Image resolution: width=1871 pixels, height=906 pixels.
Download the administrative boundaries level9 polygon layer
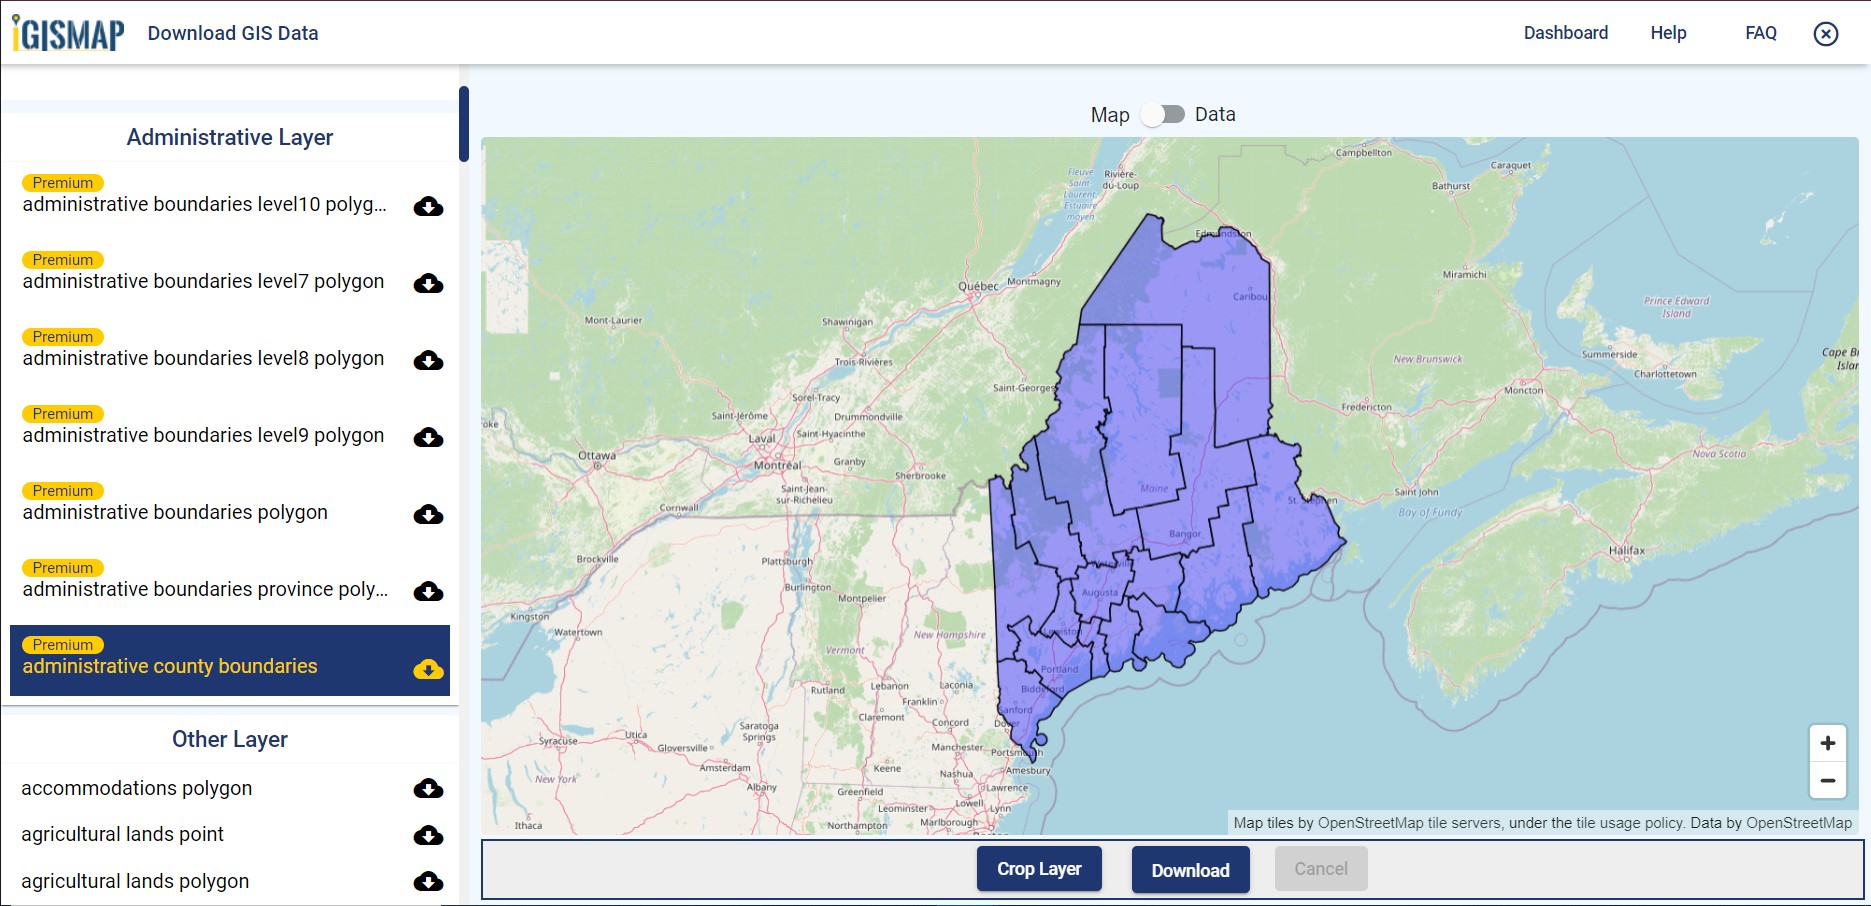pos(427,438)
